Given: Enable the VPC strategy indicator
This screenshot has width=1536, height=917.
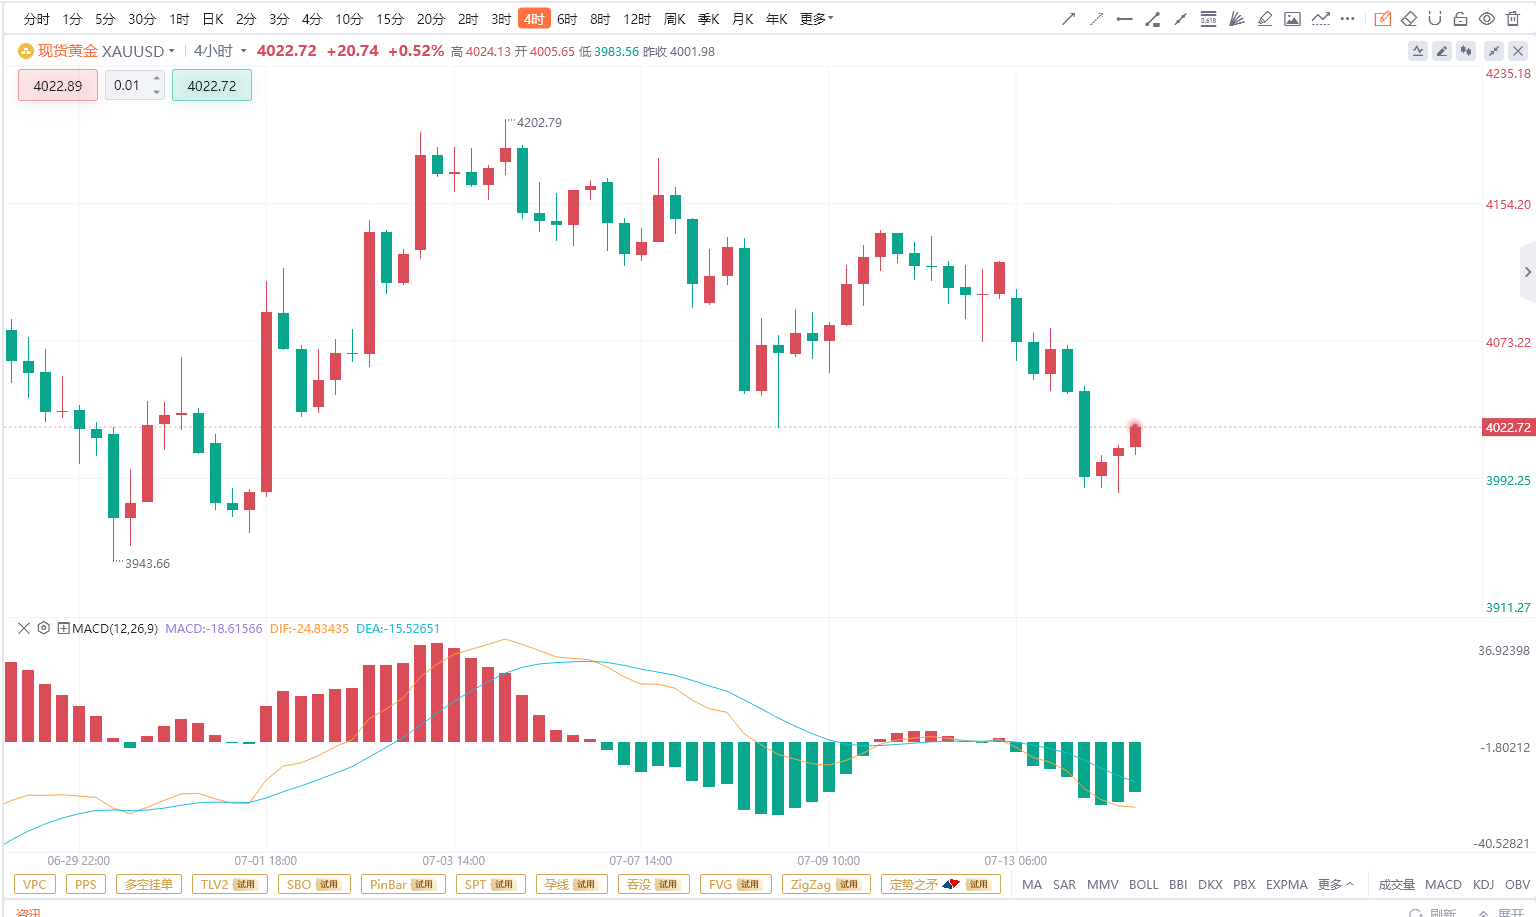Looking at the screenshot, I should (x=35, y=884).
